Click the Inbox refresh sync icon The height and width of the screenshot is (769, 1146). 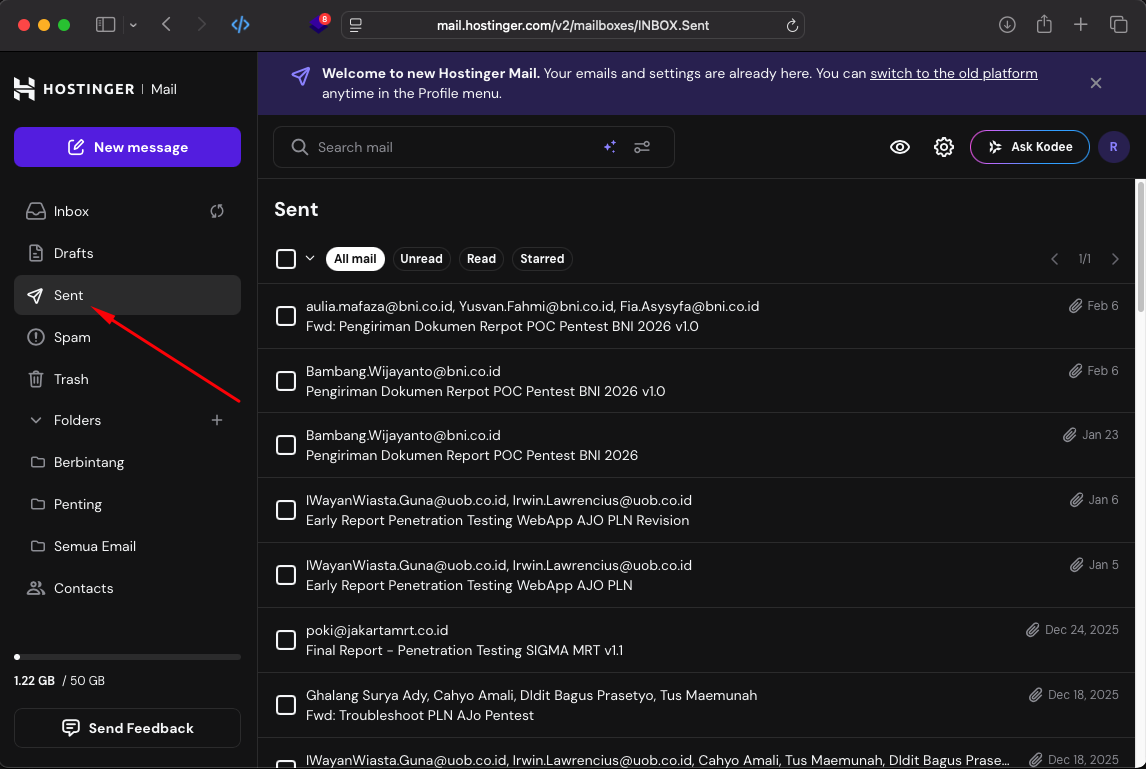[x=217, y=211]
